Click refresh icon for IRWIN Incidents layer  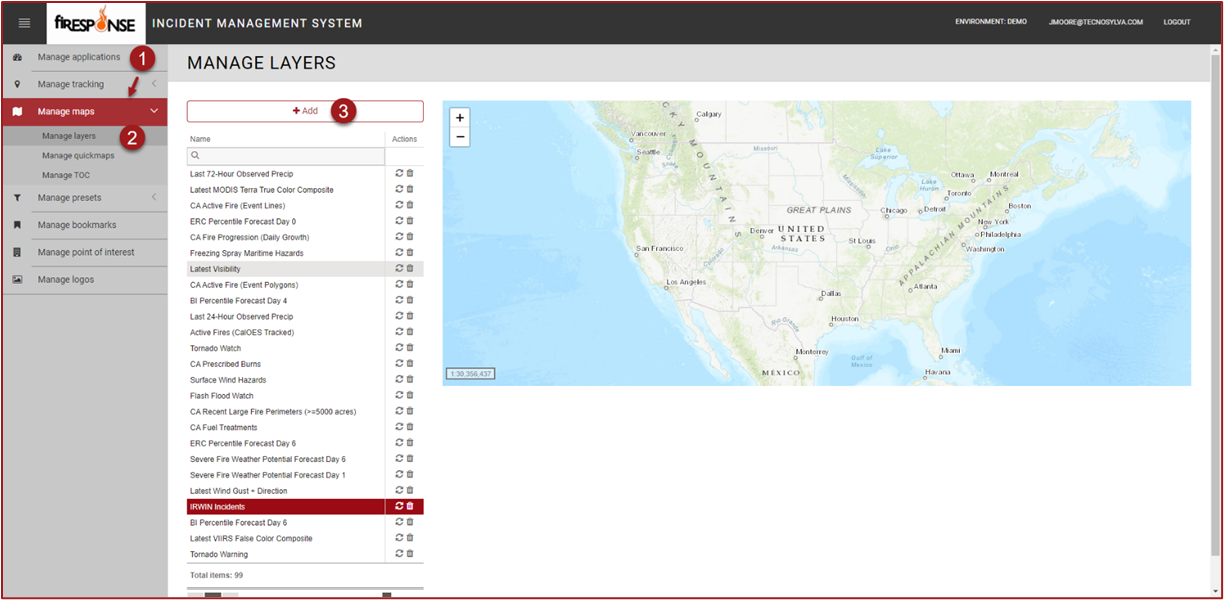click(x=399, y=506)
